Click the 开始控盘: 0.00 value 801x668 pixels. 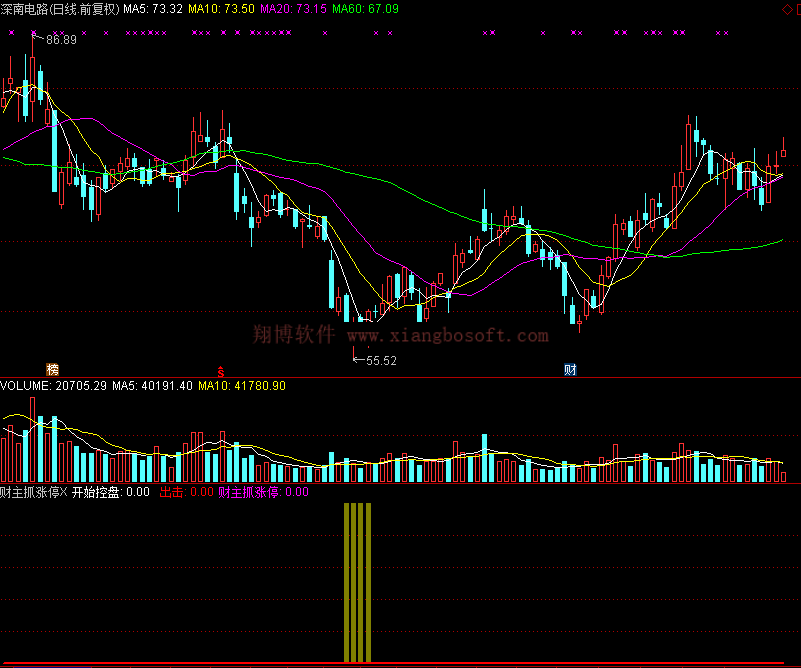click(x=110, y=492)
